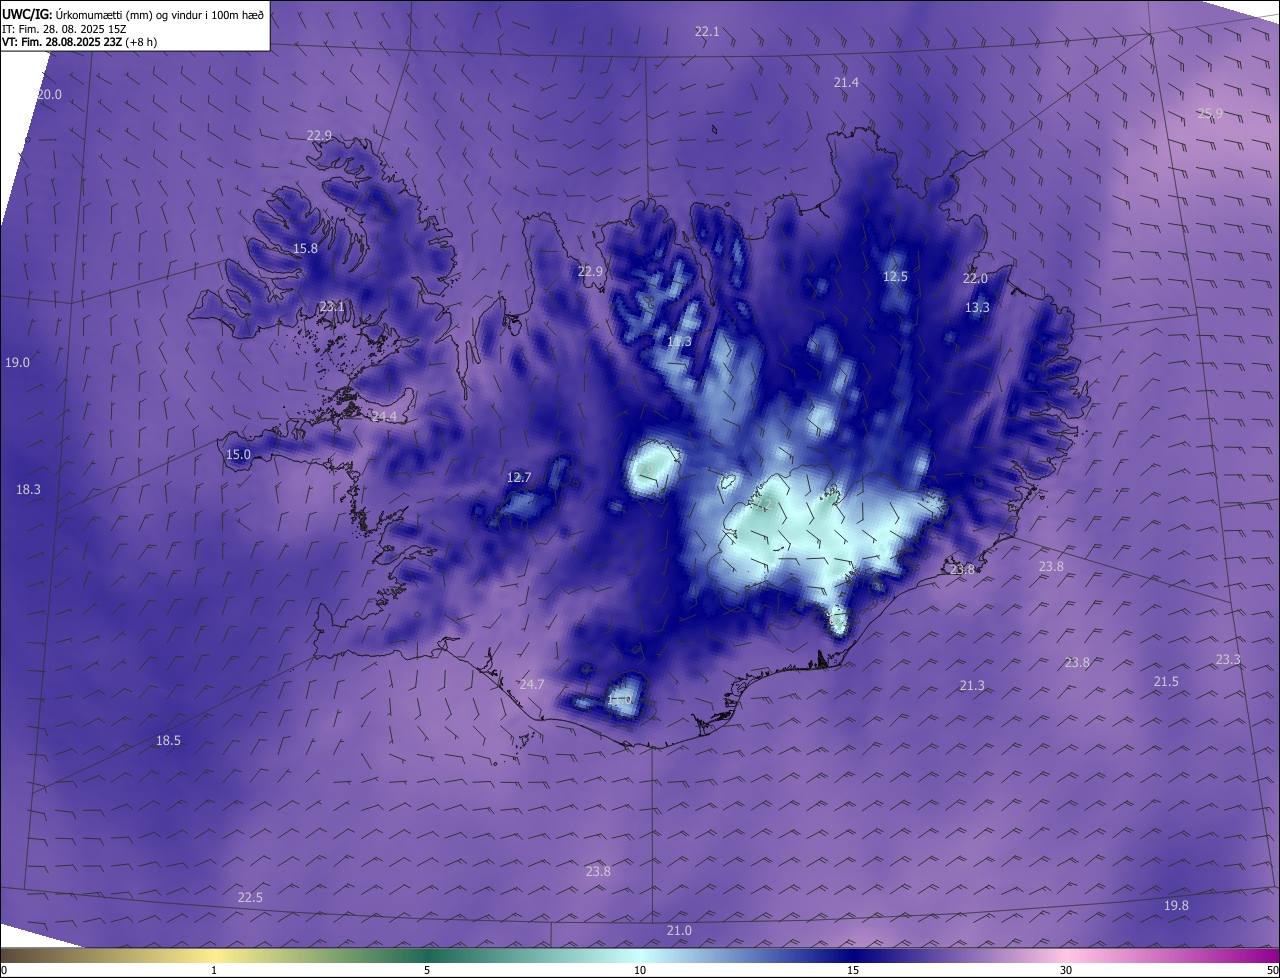Image resolution: width=1280 pixels, height=978 pixels.
Task: Click the 15.8 value label
Action: [x=305, y=248]
